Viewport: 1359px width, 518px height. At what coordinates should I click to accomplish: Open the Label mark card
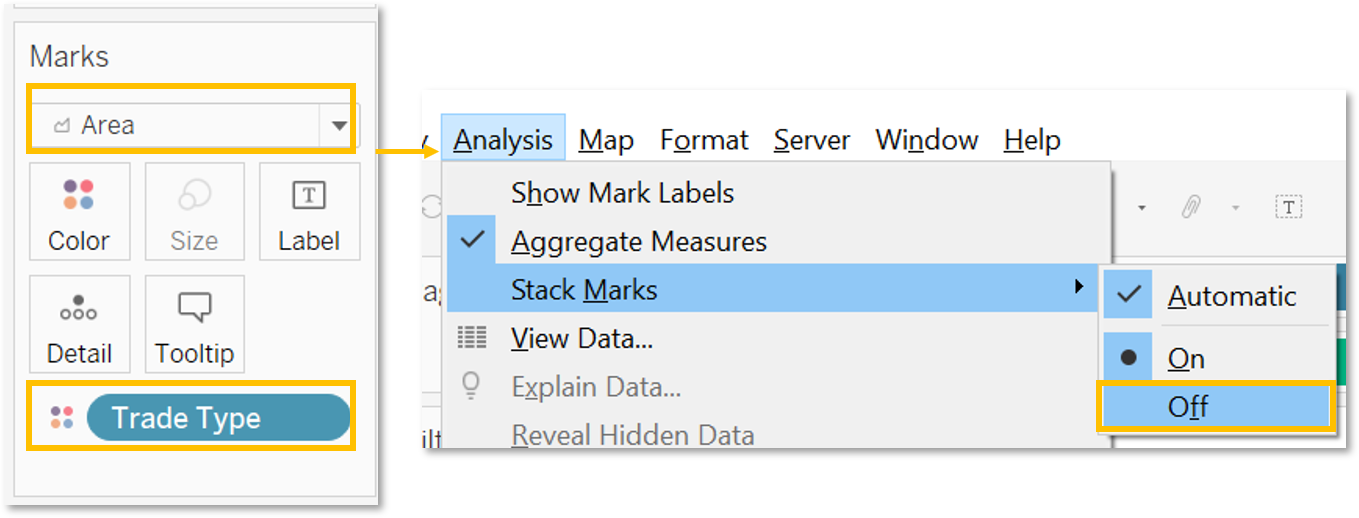click(309, 212)
